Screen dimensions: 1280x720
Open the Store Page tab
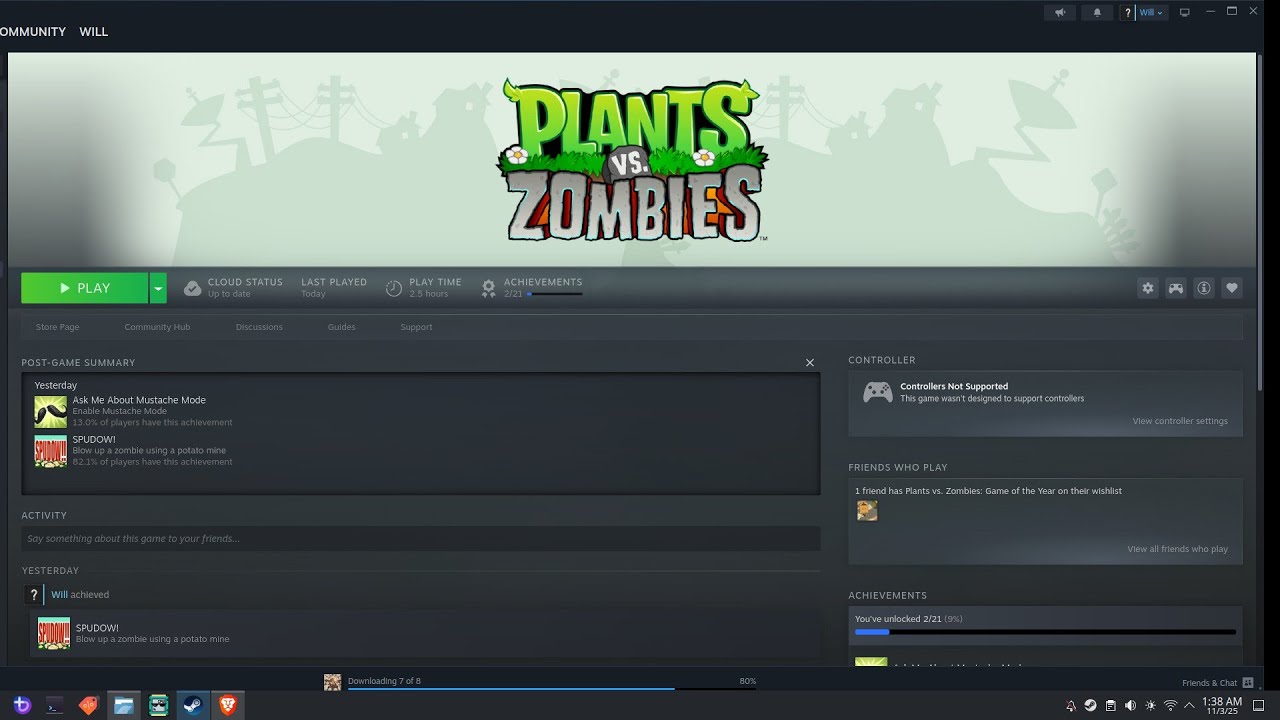(x=57, y=327)
